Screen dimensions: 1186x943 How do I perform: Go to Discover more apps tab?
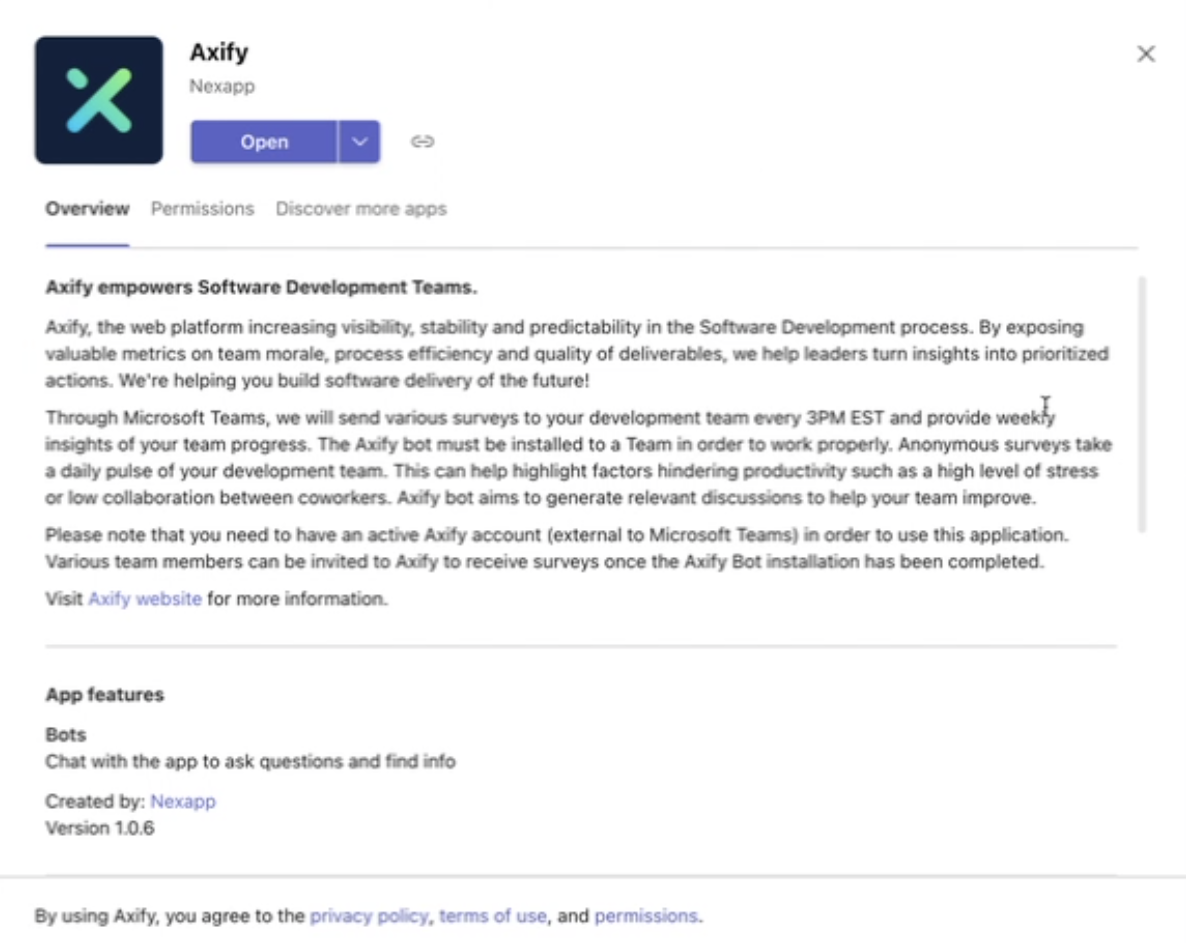pos(361,209)
